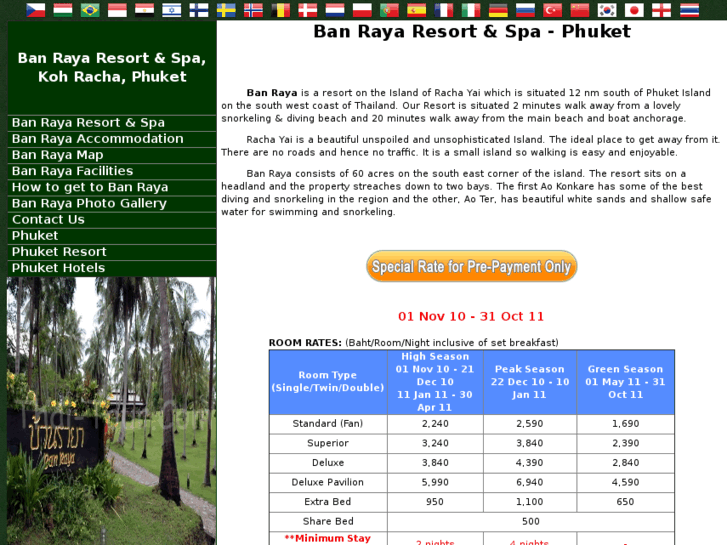
Task: Select the Belgian flag language icon
Action: 281,10
